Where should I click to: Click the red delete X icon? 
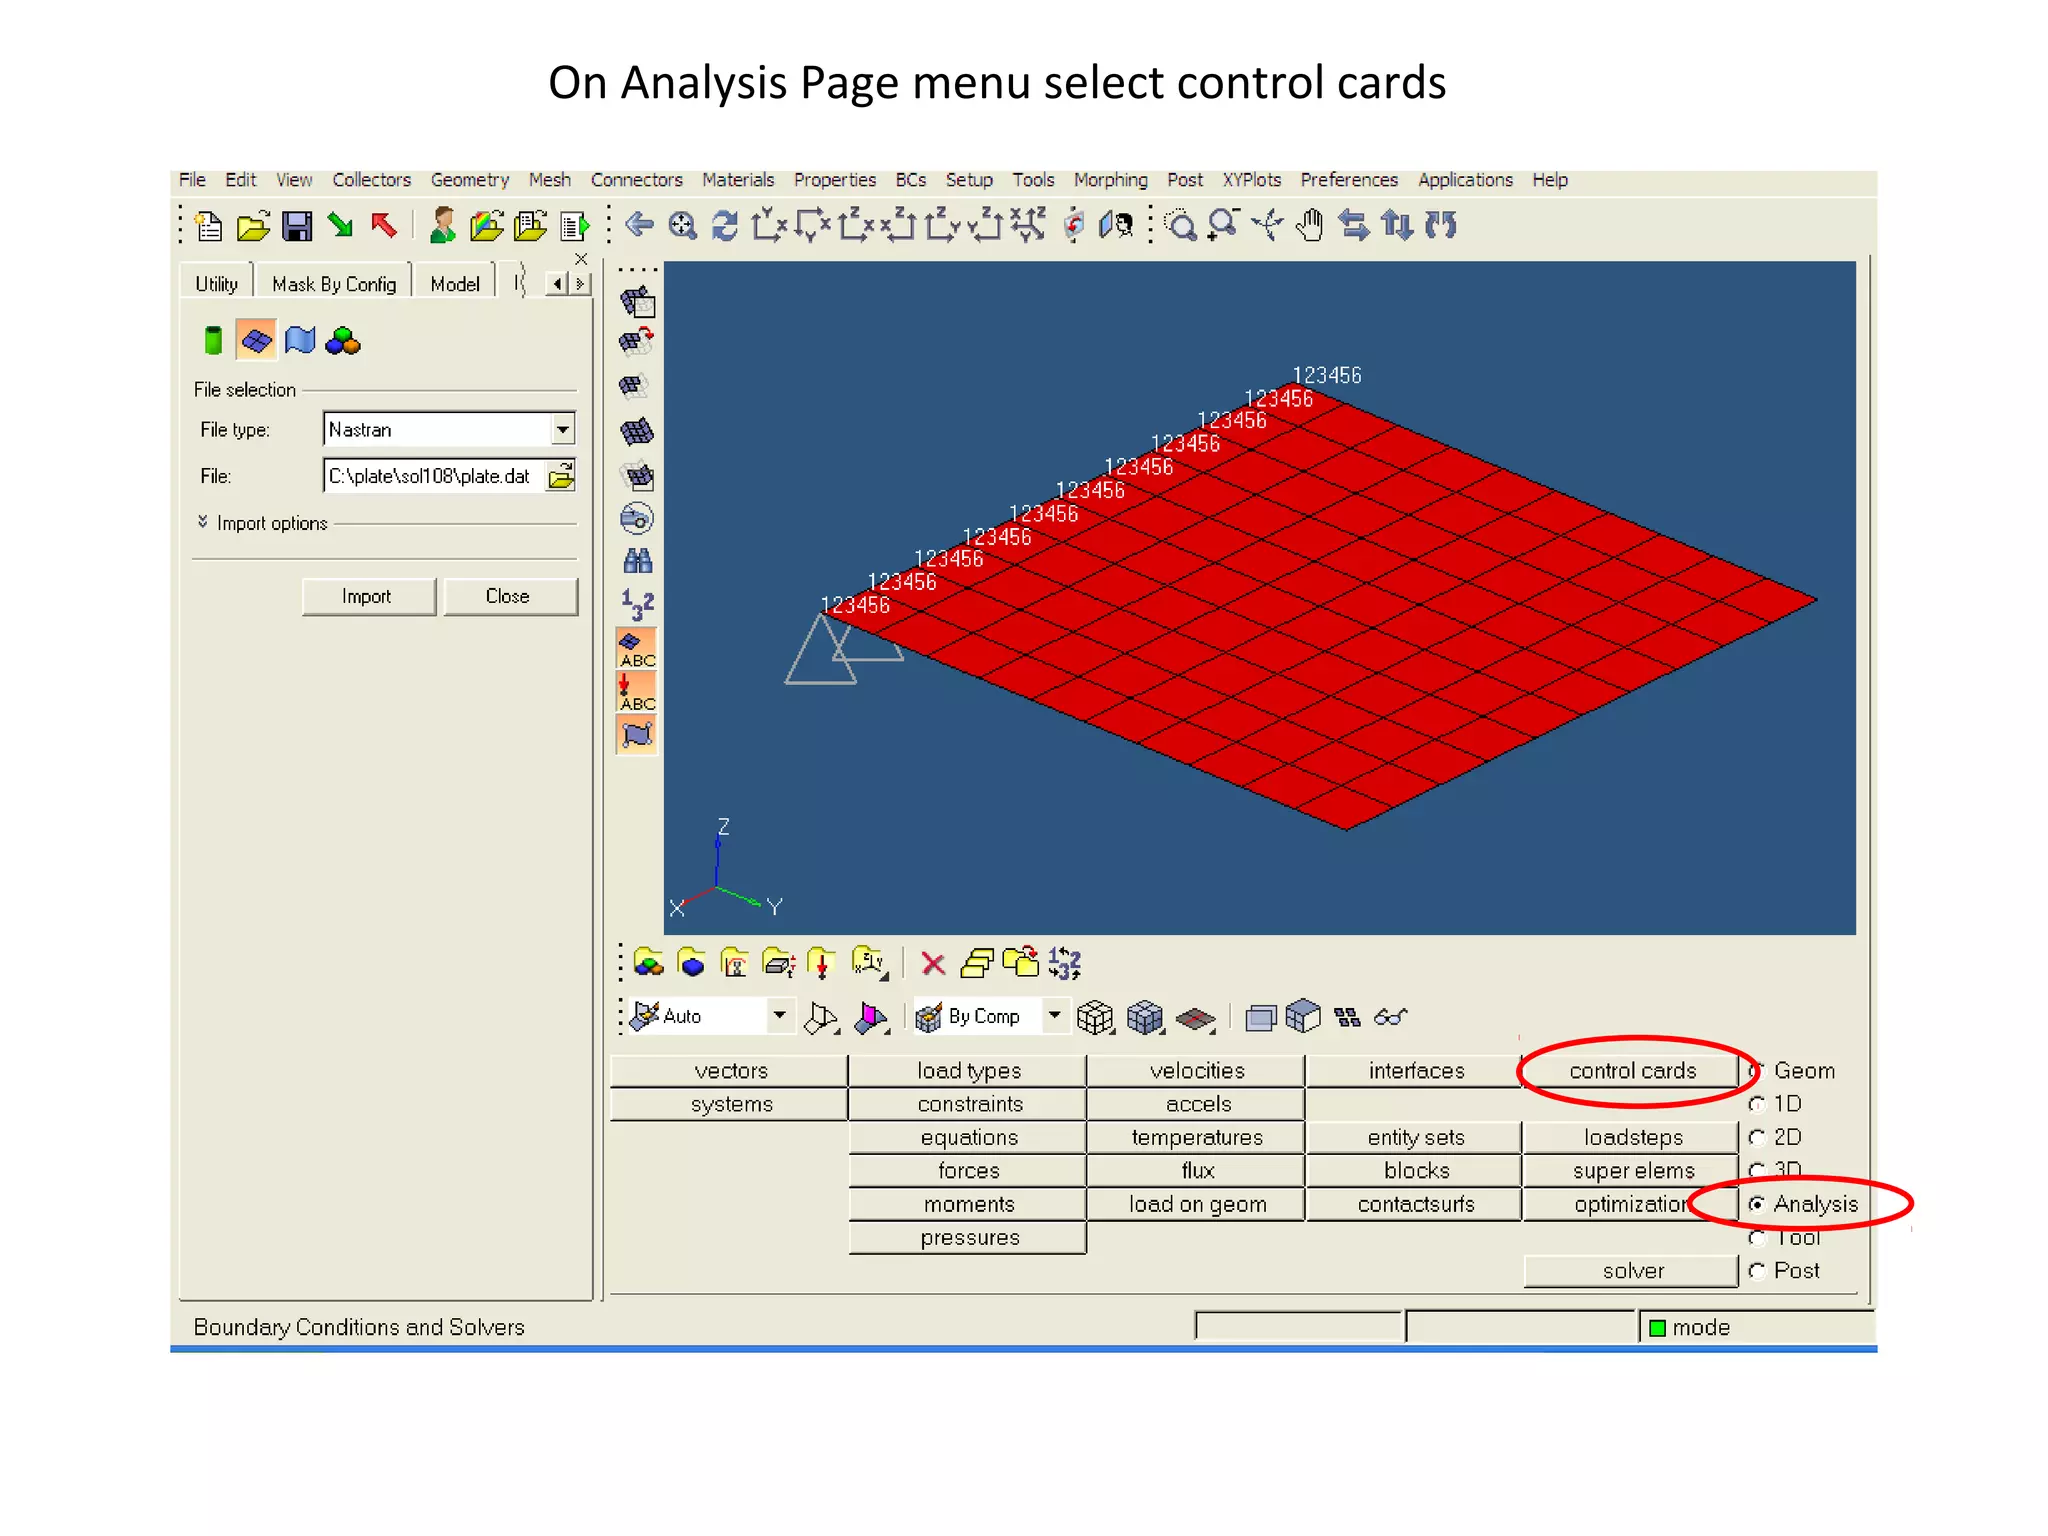pos(932,963)
